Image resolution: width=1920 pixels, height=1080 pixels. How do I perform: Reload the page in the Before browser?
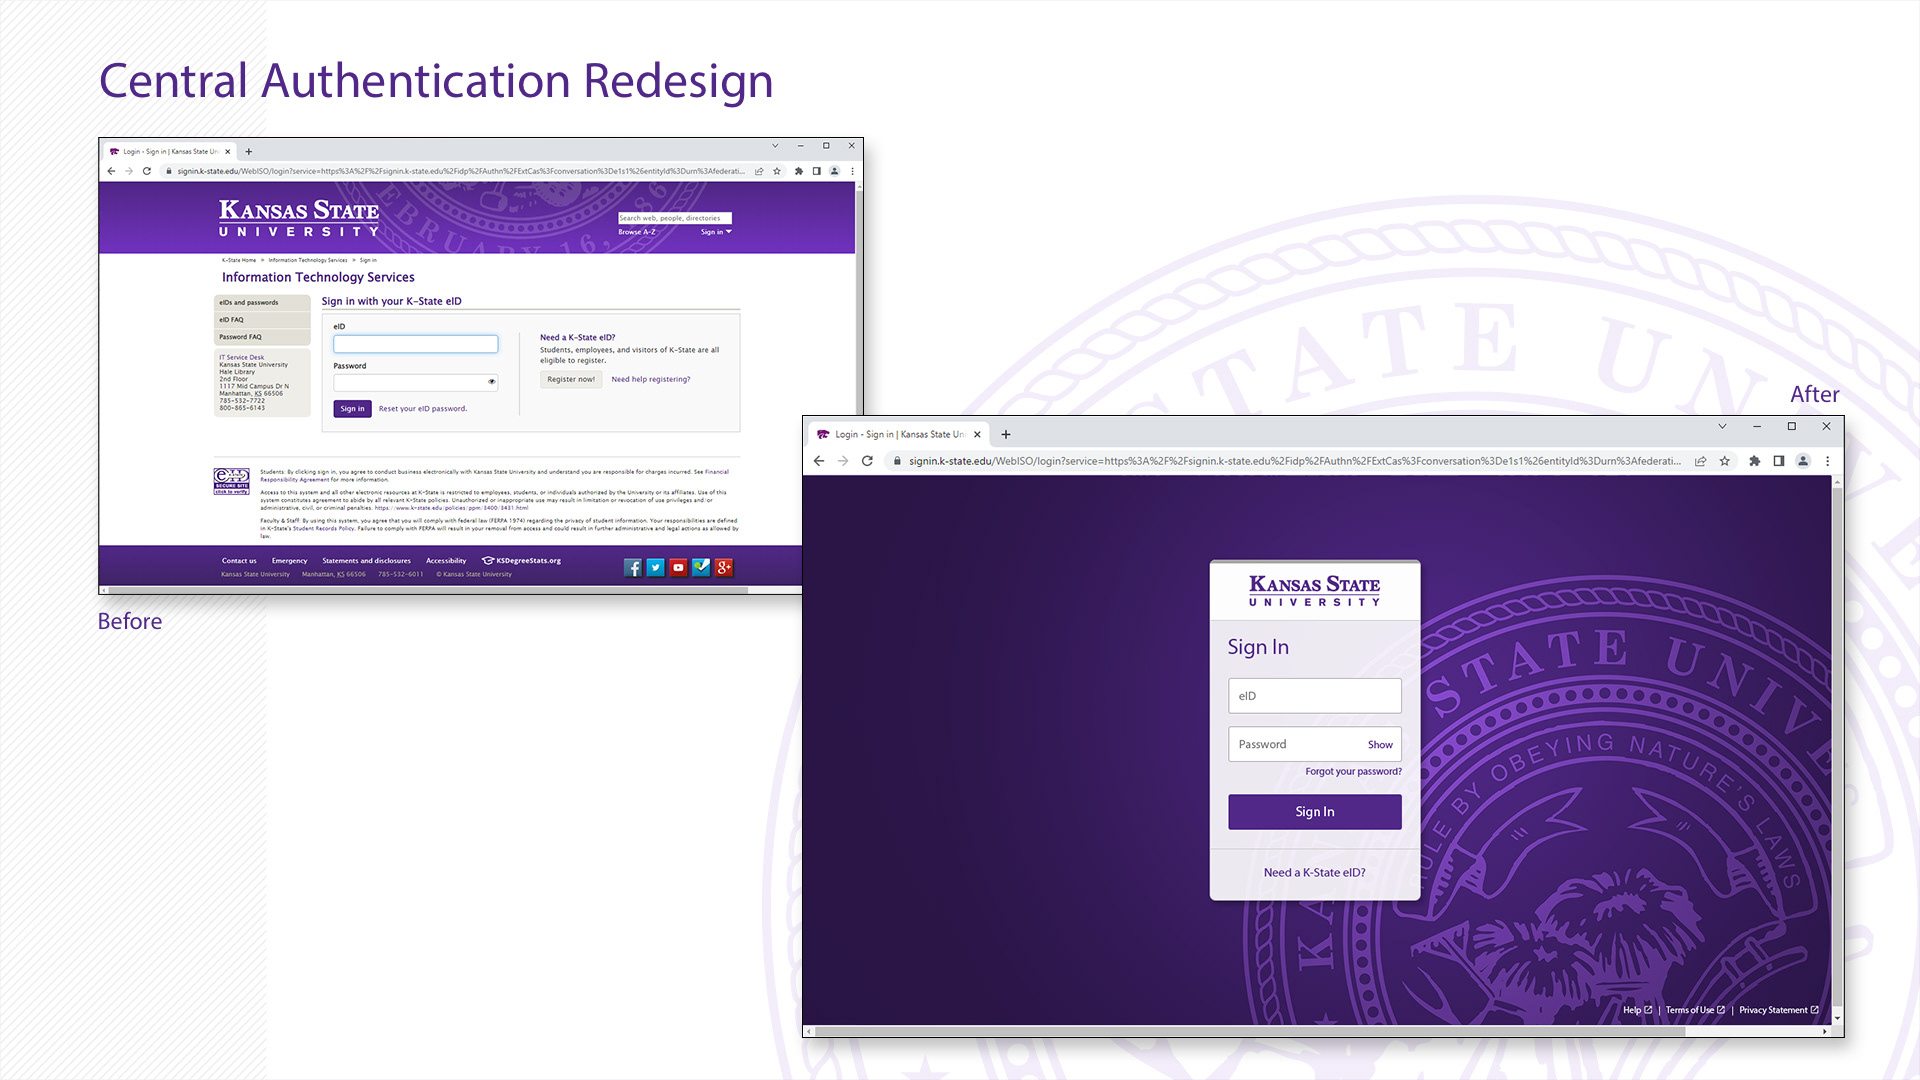click(147, 171)
